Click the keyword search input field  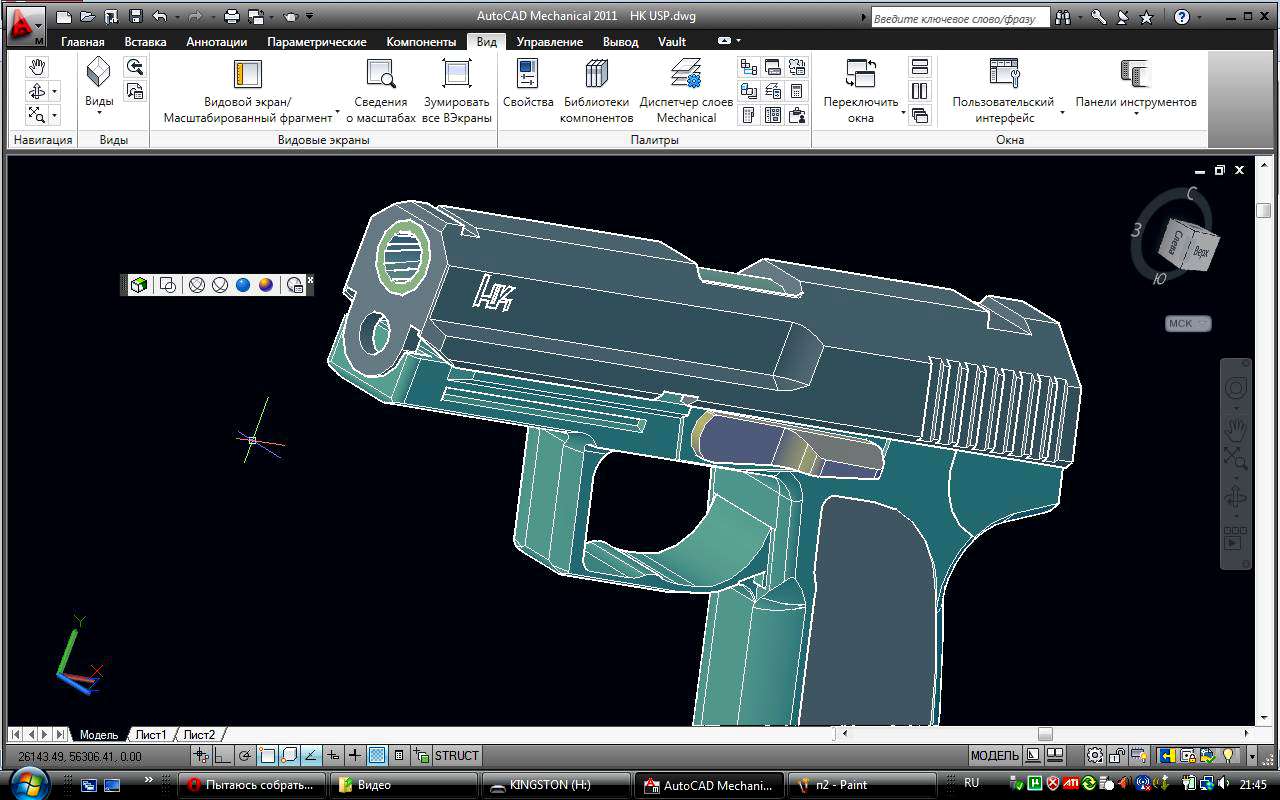960,18
